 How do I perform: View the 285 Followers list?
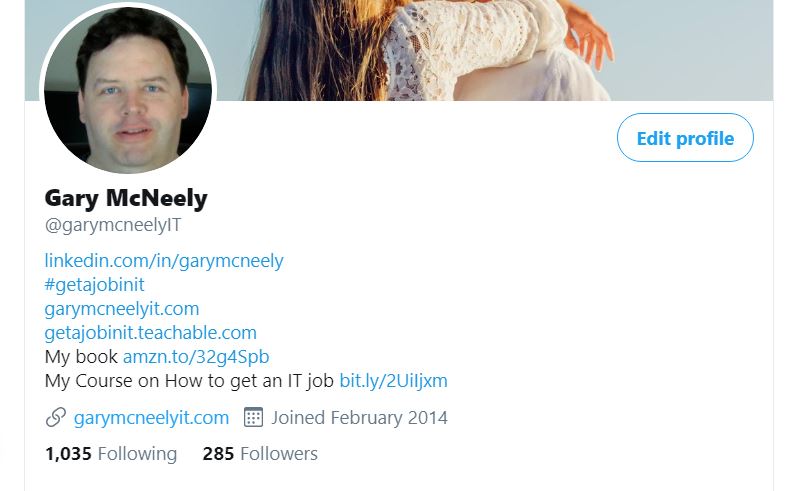(260, 454)
